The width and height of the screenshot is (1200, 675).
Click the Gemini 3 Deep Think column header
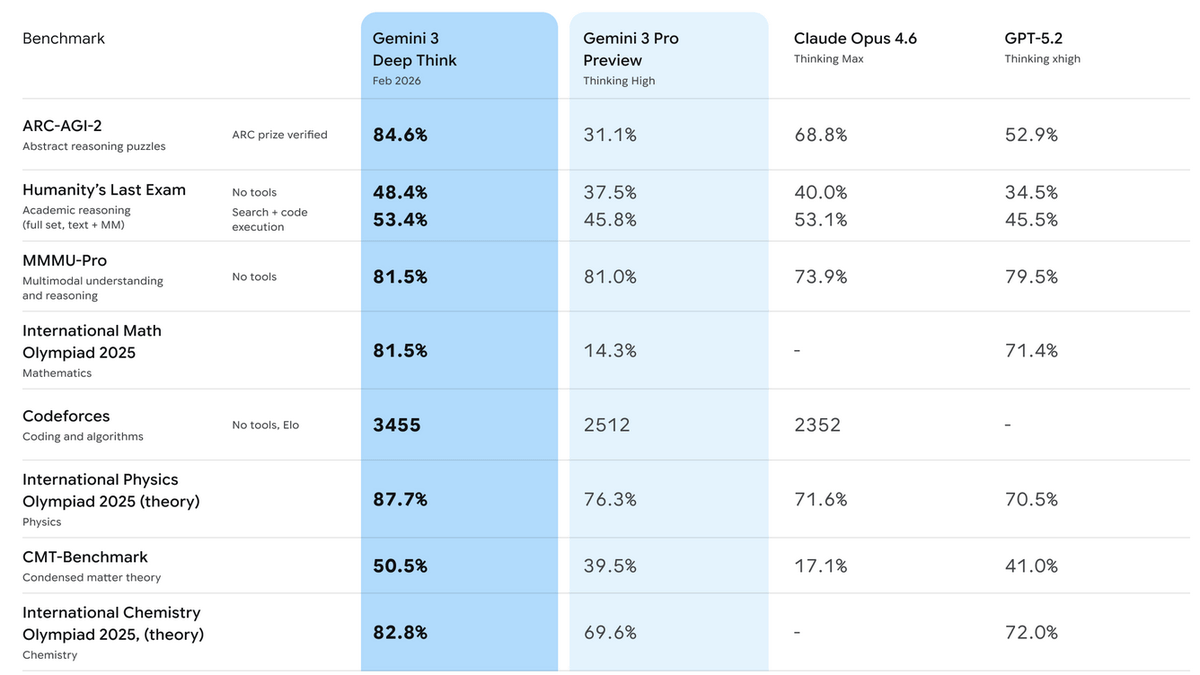415,49
